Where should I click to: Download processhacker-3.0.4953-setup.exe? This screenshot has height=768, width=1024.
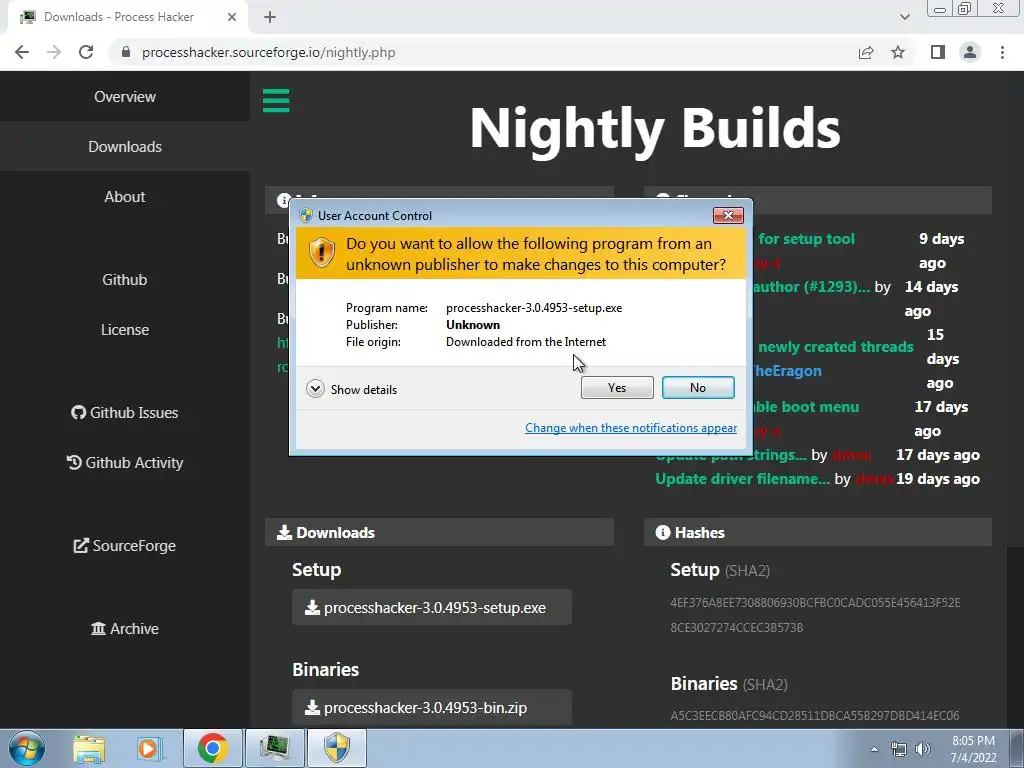432,607
